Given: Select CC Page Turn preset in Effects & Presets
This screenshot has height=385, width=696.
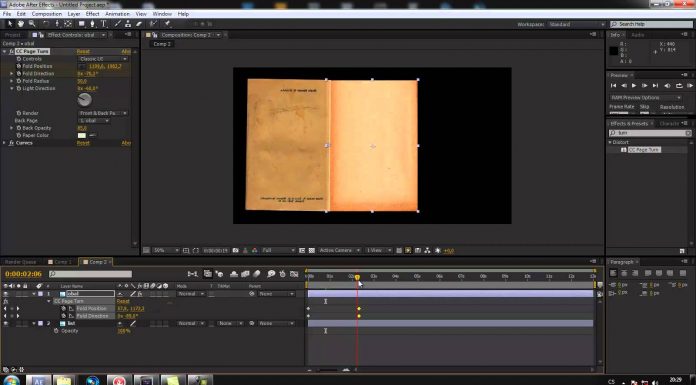Looking at the screenshot, I should pos(644,150).
